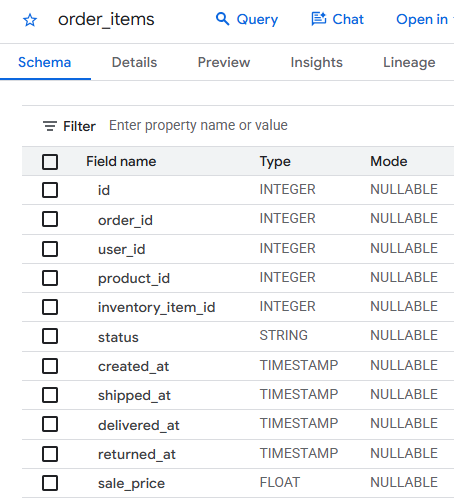Switch to the Insights tab
This screenshot has height=501, width=454.
317,62
